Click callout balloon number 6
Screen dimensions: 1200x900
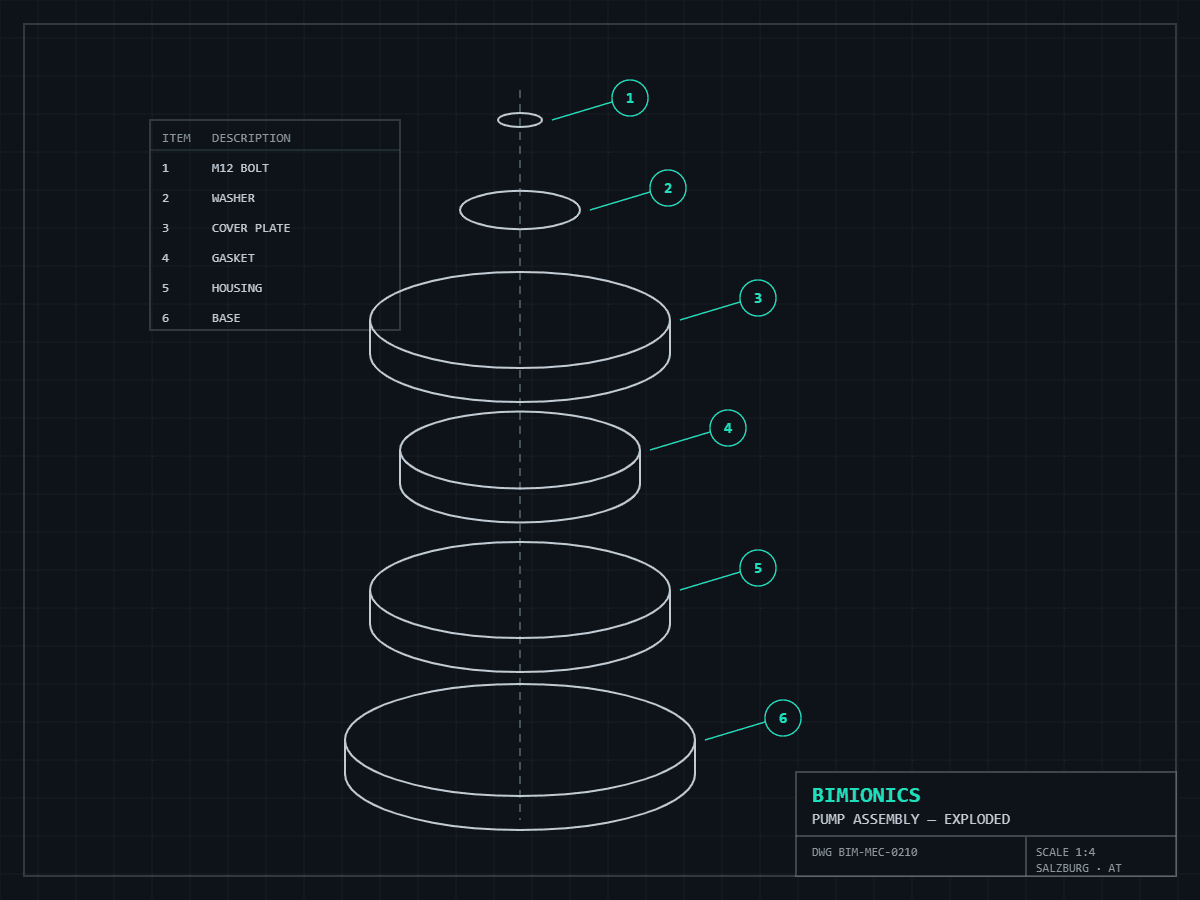click(783, 718)
